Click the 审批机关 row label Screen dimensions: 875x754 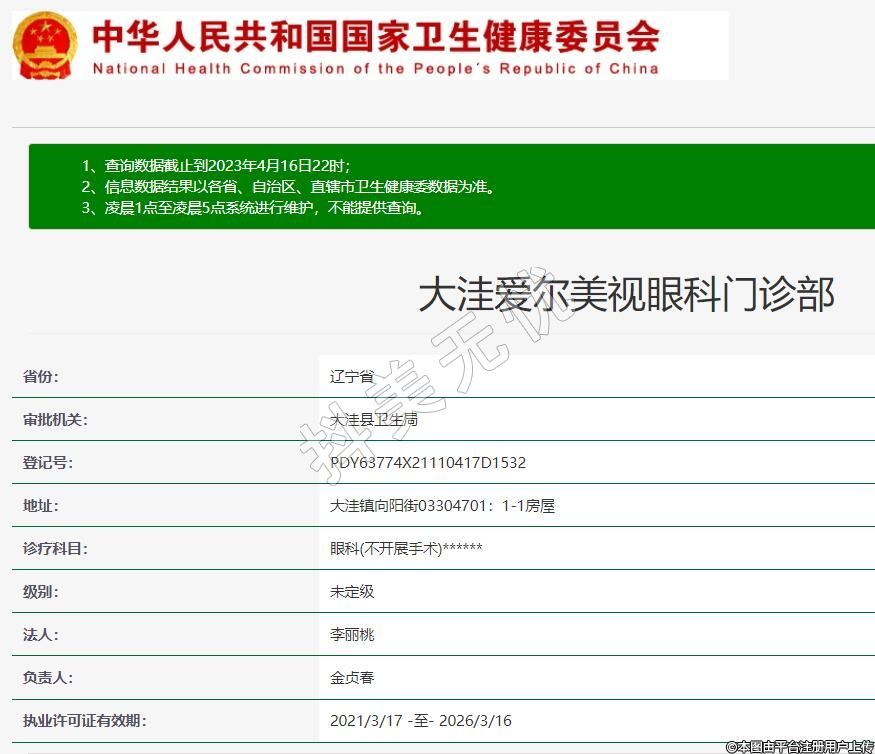(55, 420)
